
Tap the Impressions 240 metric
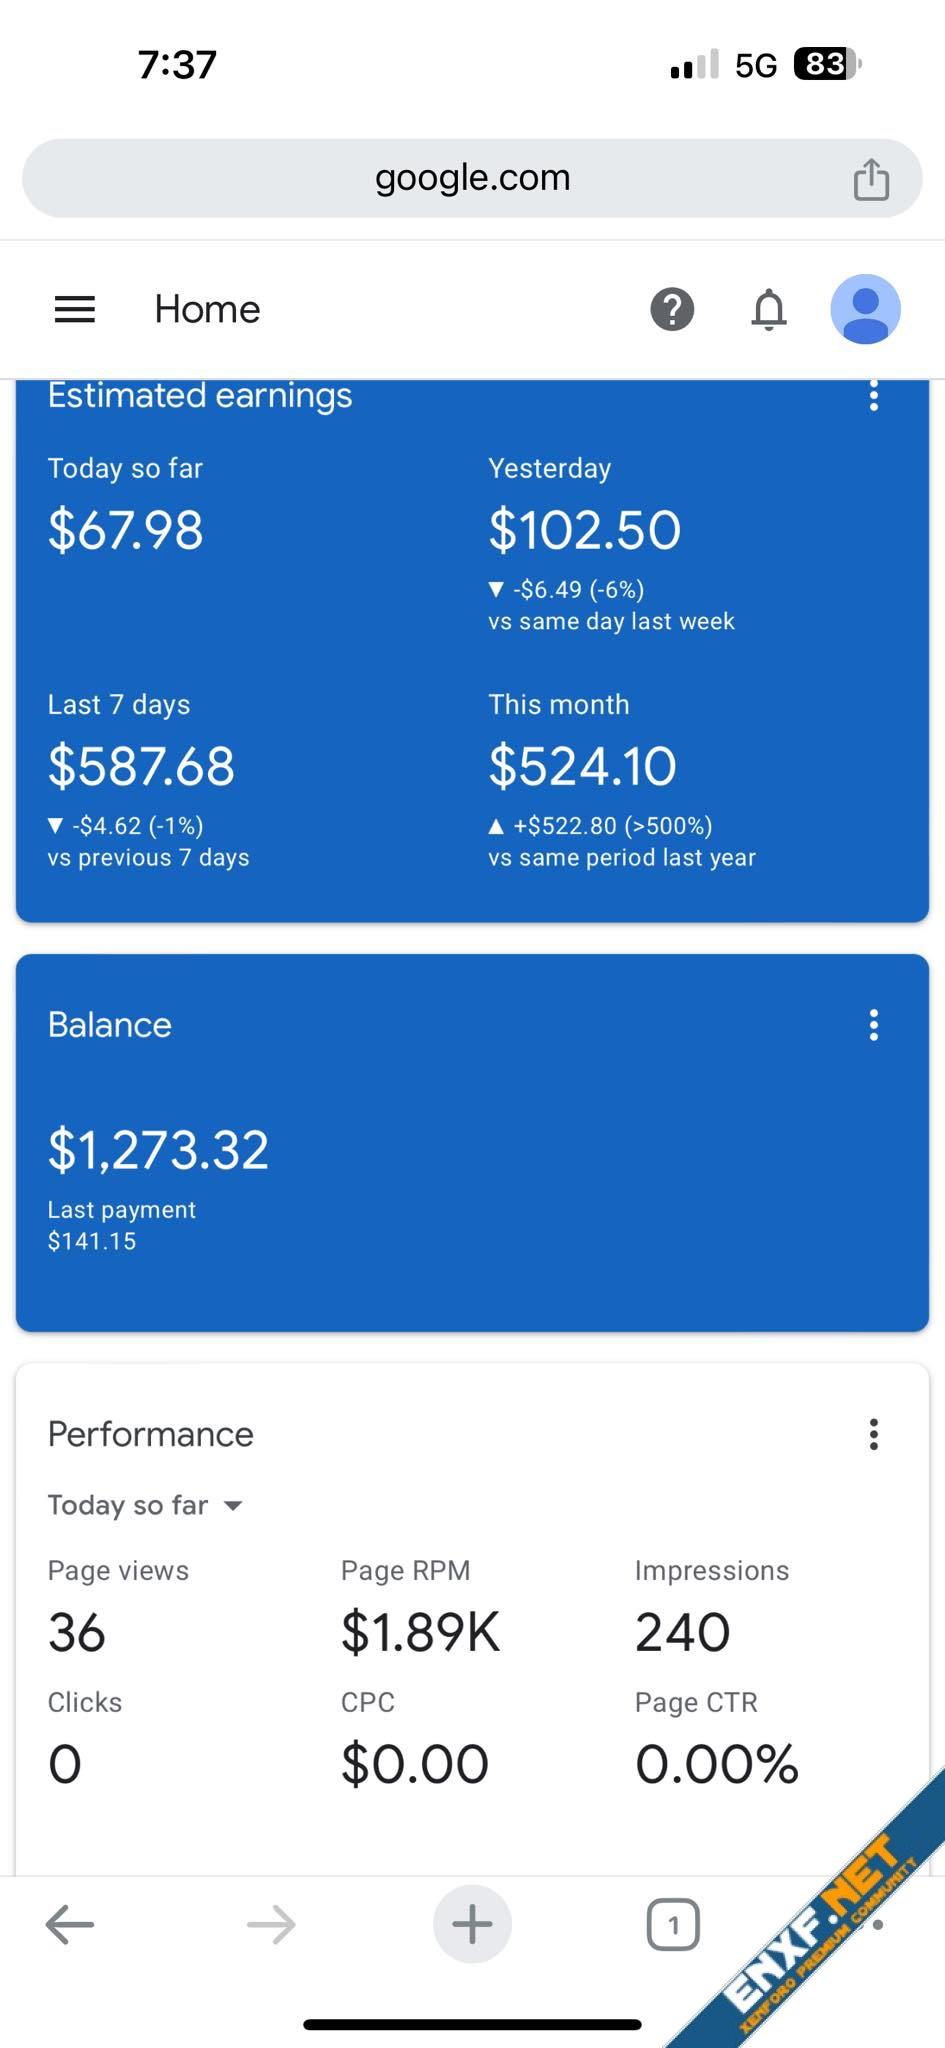click(683, 1632)
